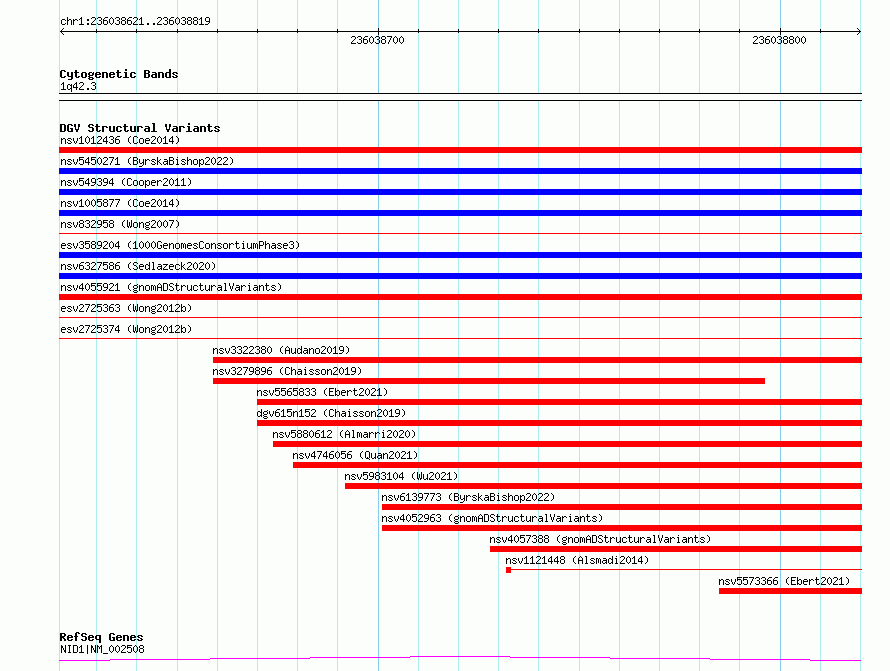Viewport: 890px width, 671px height.
Task: Select nsv5565833 (Ebert2021) label
Action: (322, 392)
